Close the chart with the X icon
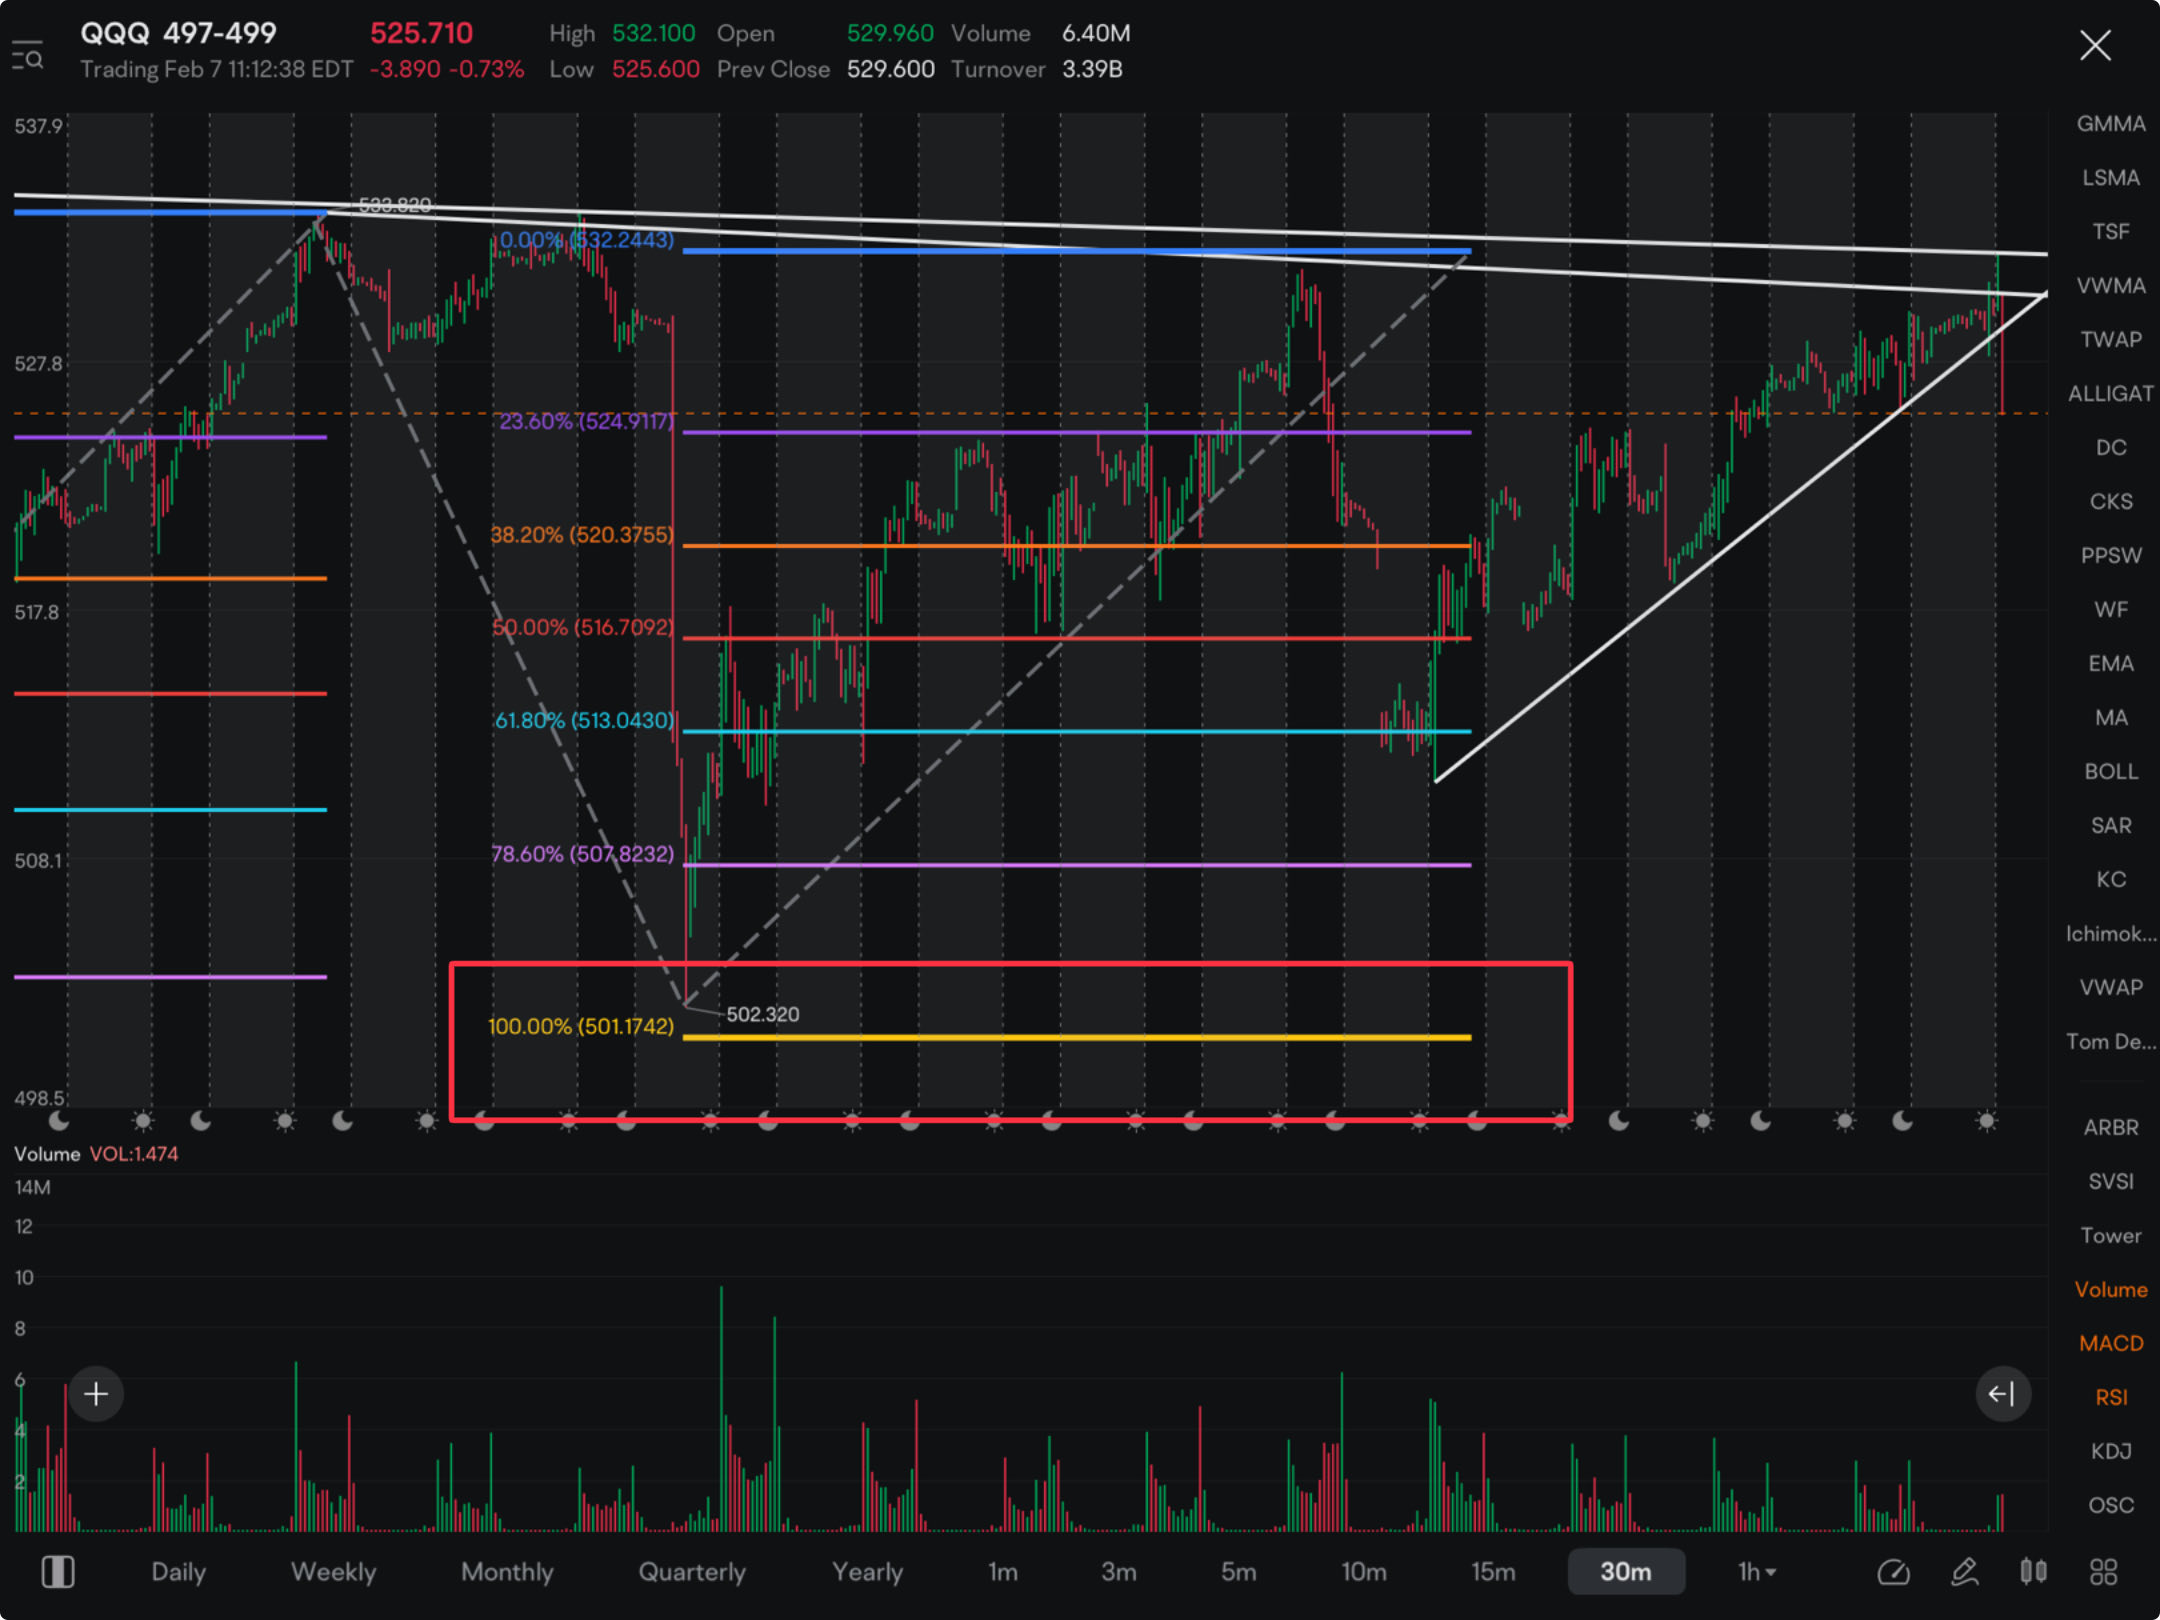This screenshot has width=2160, height=1620. click(2095, 45)
